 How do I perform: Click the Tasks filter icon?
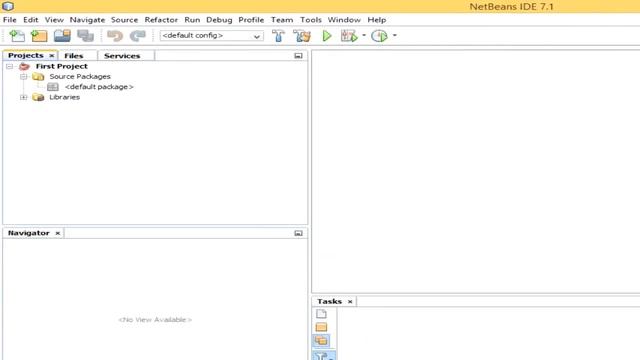click(324, 356)
